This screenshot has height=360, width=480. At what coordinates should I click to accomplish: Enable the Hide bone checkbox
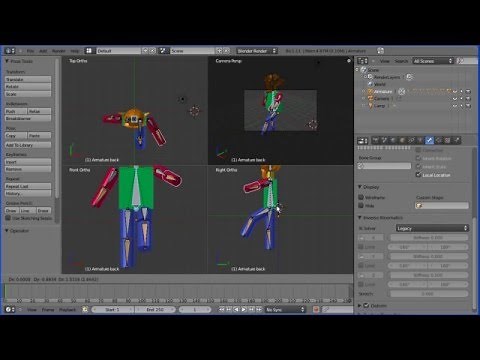(361, 206)
